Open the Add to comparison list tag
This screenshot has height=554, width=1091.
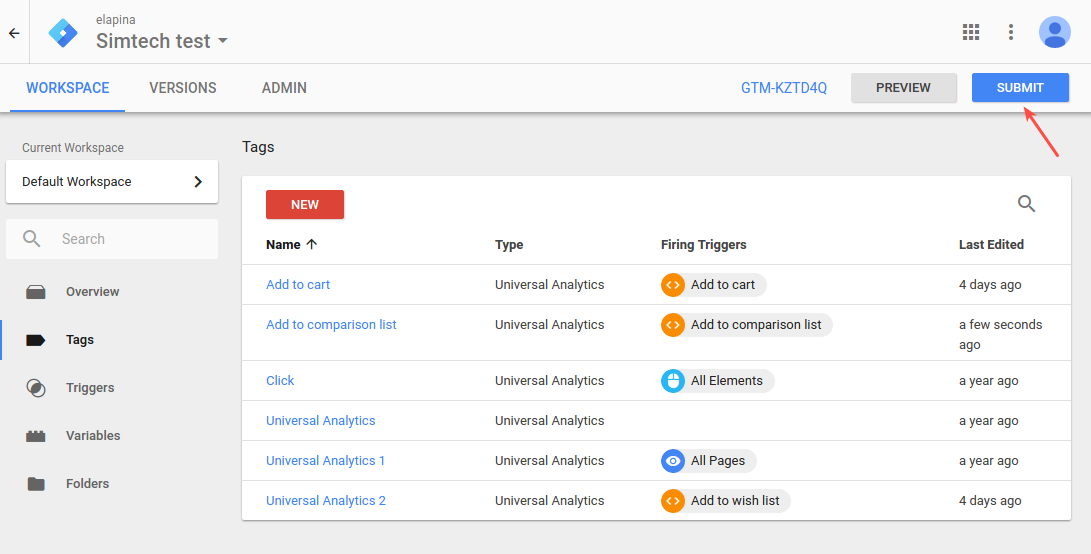coord(331,324)
